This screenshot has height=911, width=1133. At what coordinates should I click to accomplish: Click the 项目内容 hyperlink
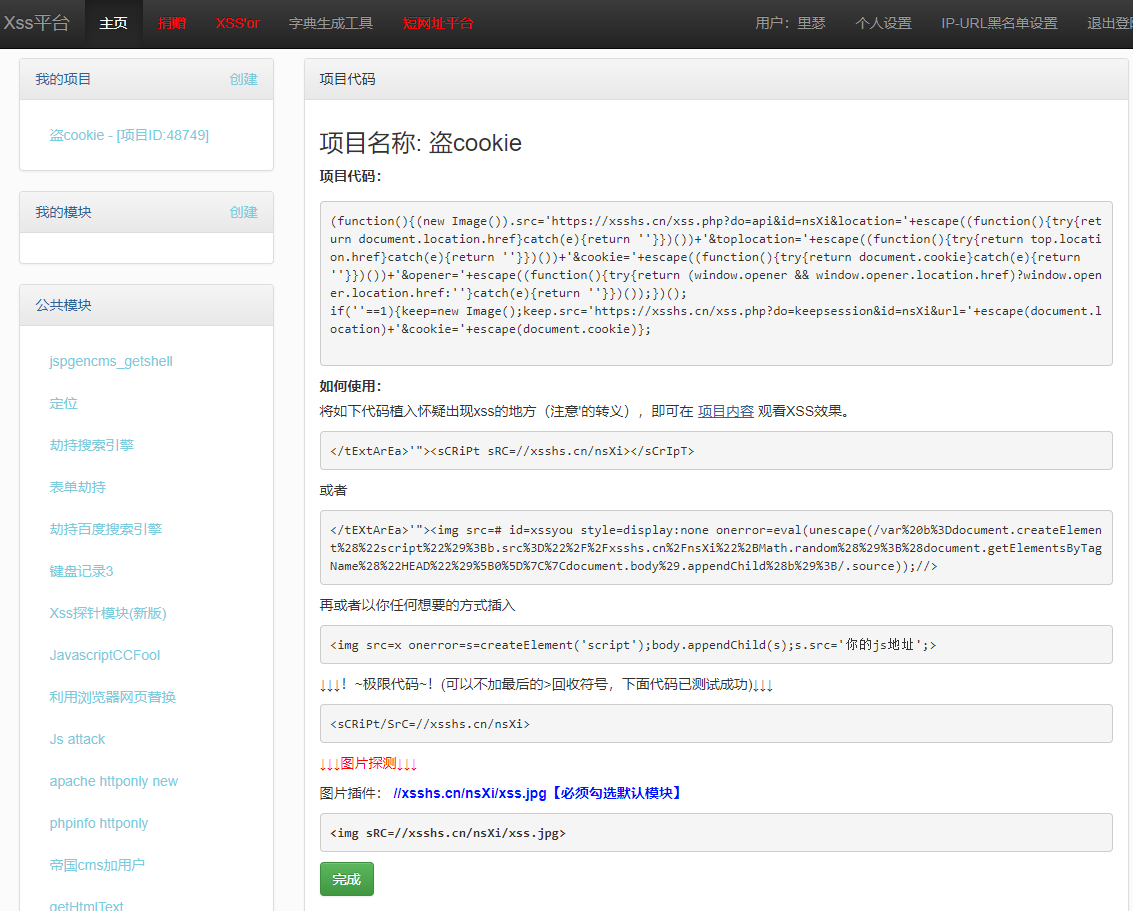coord(725,411)
